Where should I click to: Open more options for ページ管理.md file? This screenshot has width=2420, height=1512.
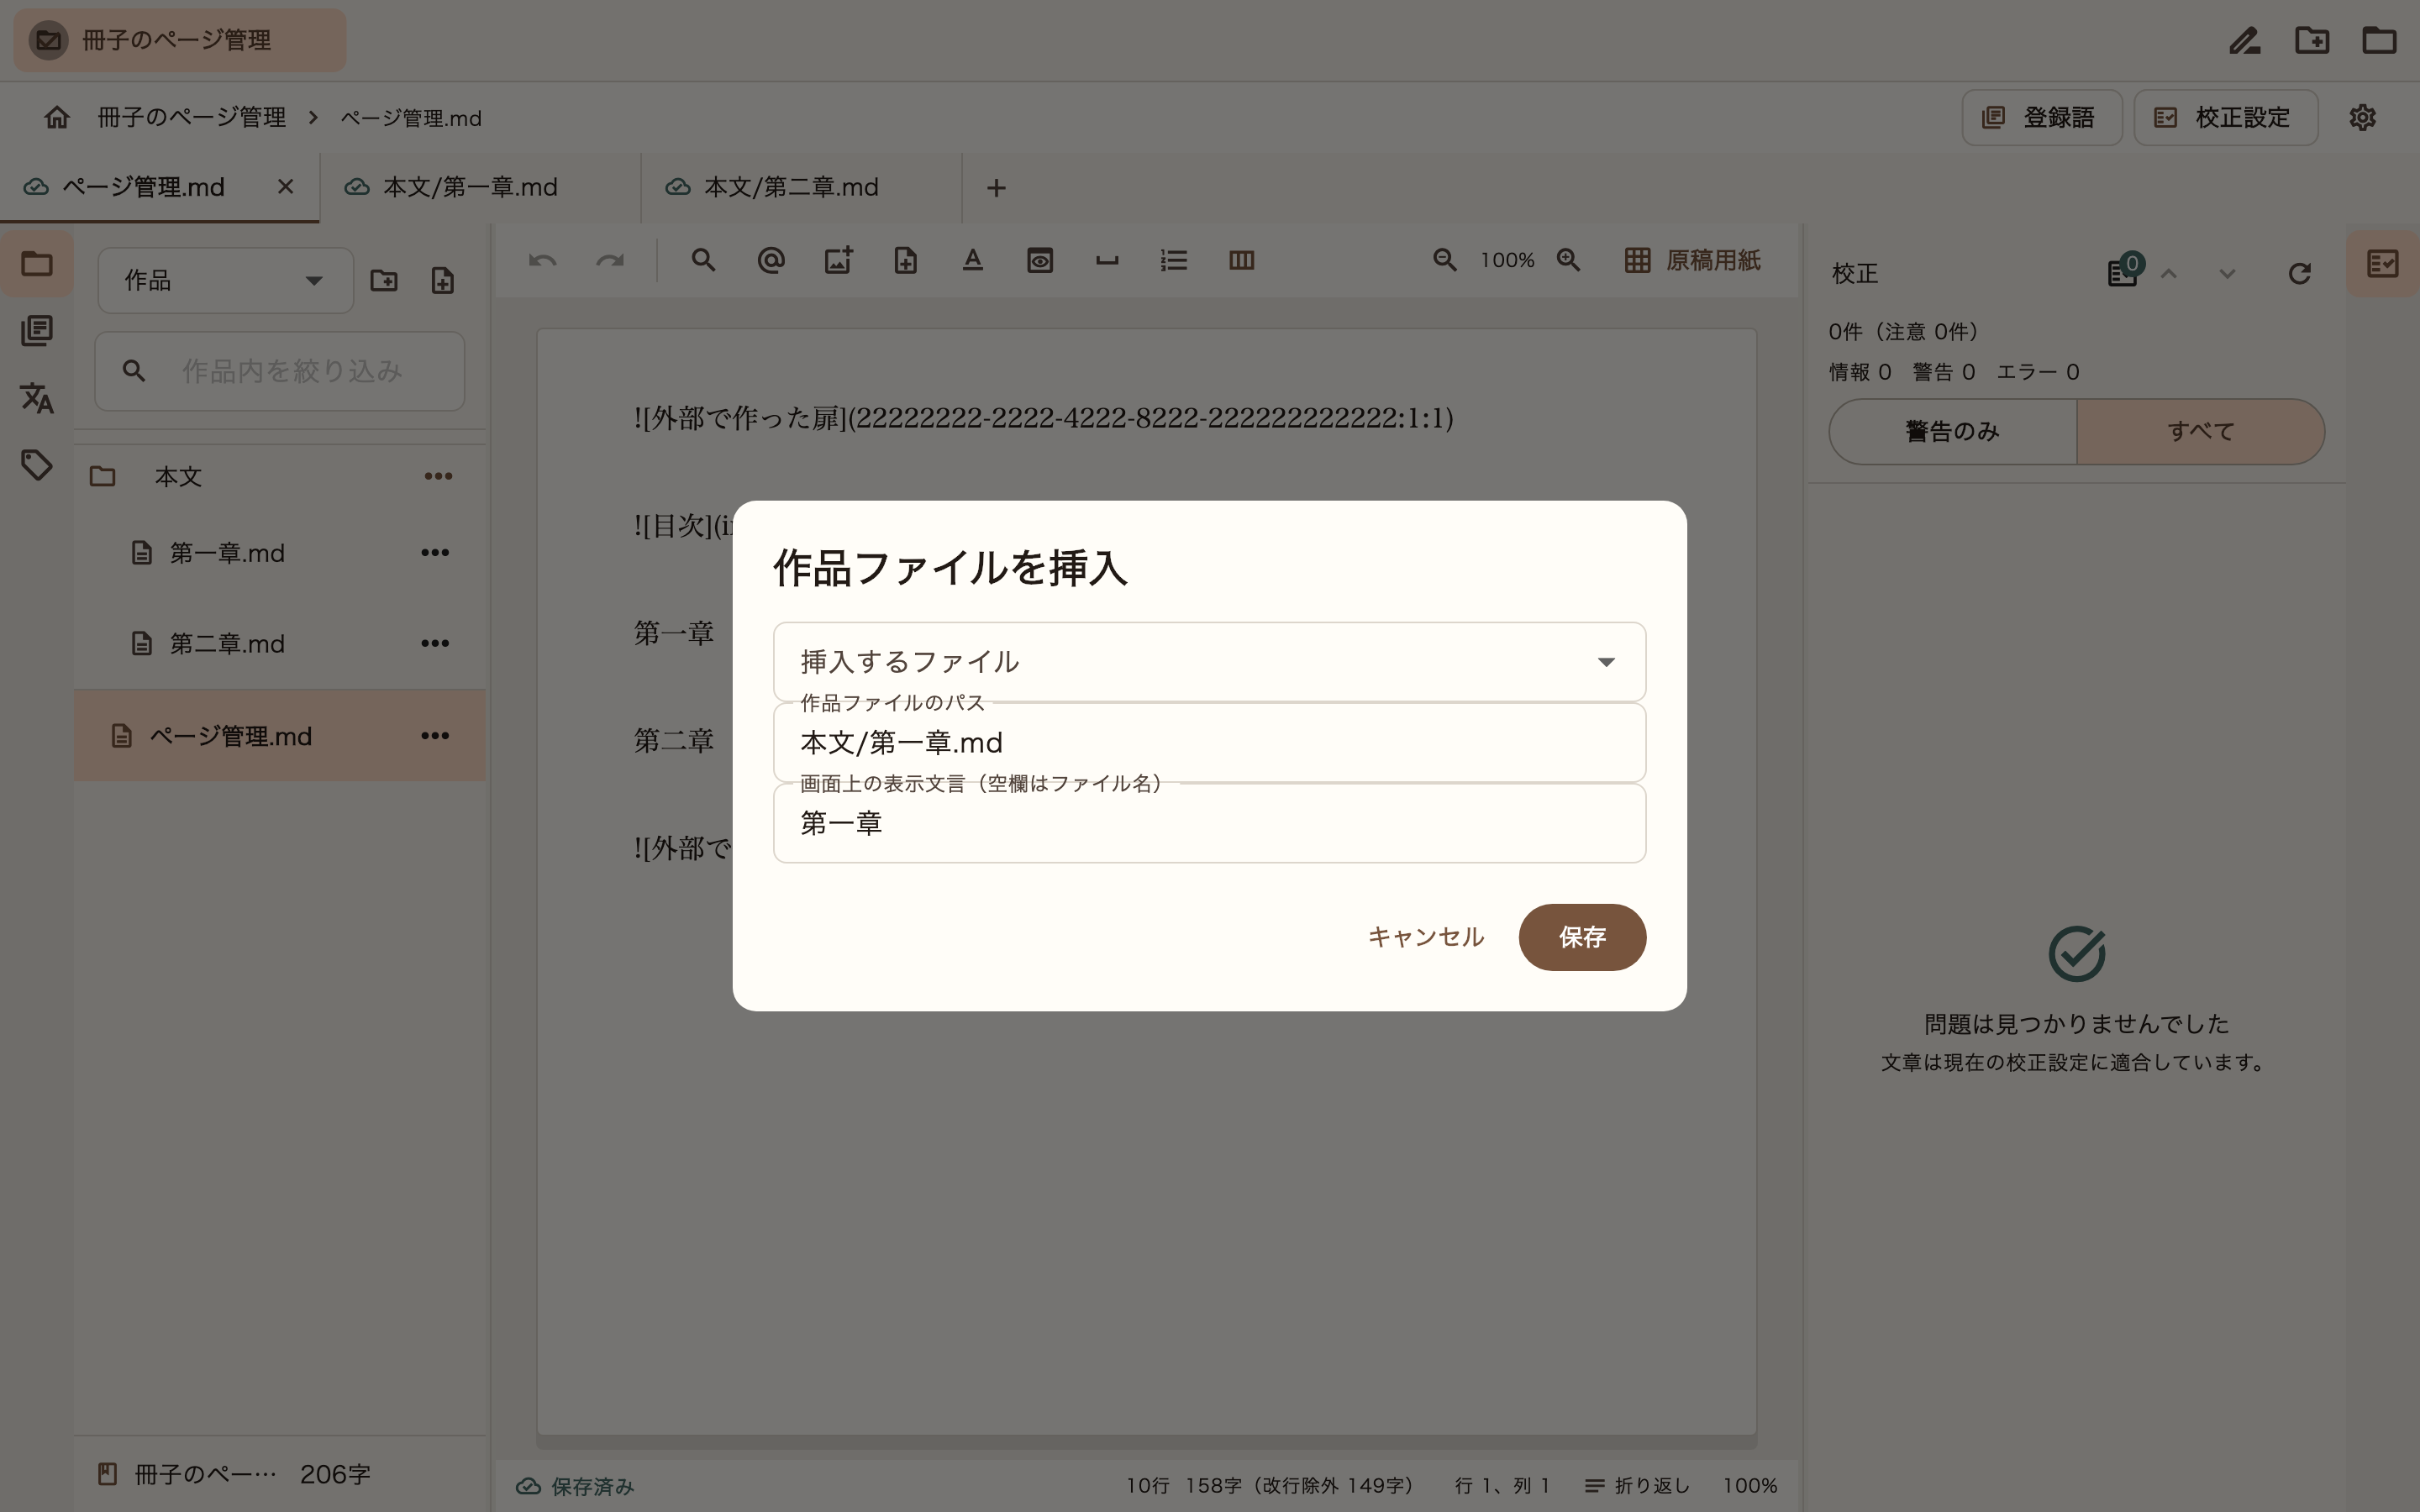435,736
